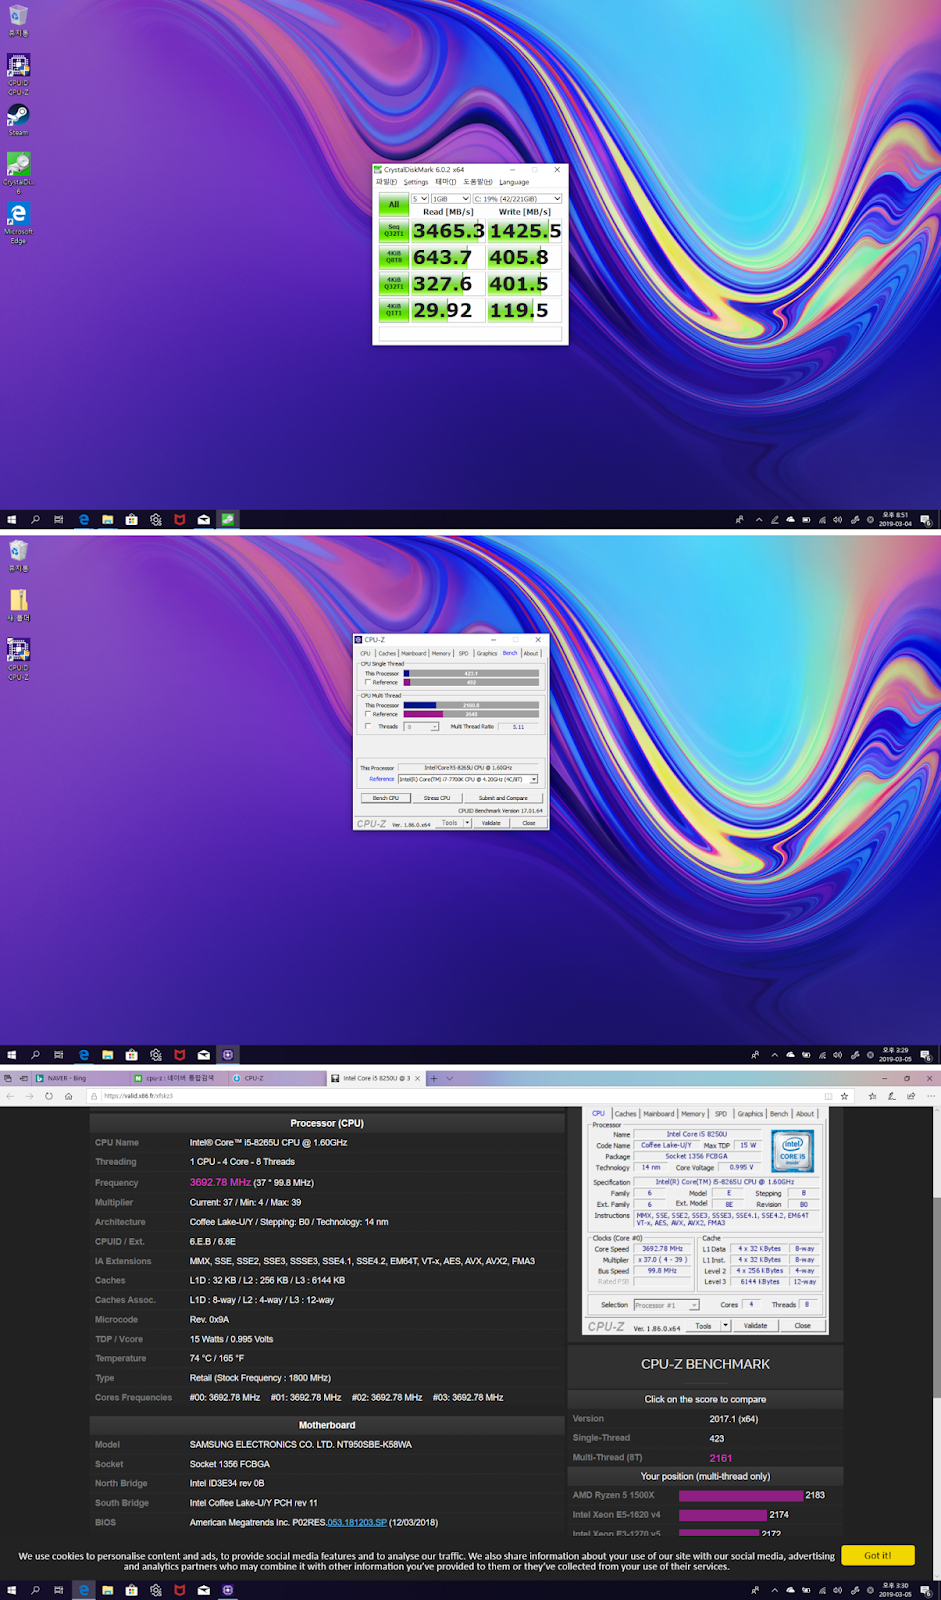Open the 1GiB test size dropdown
This screenshot has height=1600, width=941.
click(x=450, y=199)
